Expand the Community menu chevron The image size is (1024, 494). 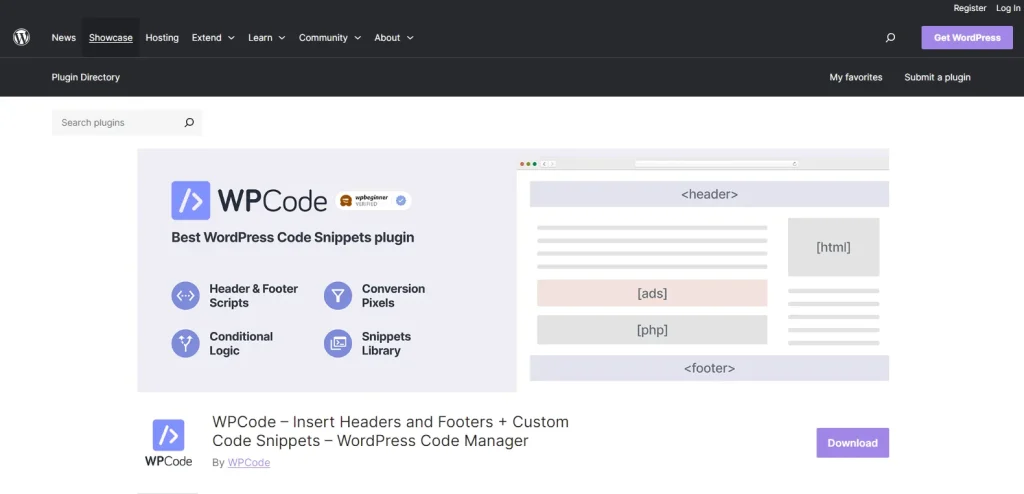[357, 38]
